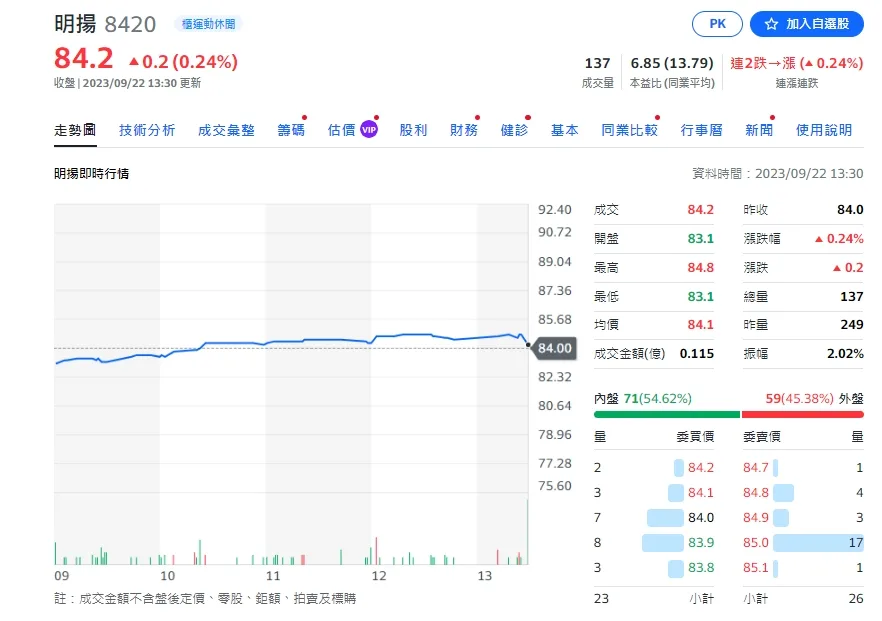Image resolution: width=882 pixels, height=621 pixels.
Task: Click the 內盤 71(54.62%) label
Action: click(x=642, y=399)
